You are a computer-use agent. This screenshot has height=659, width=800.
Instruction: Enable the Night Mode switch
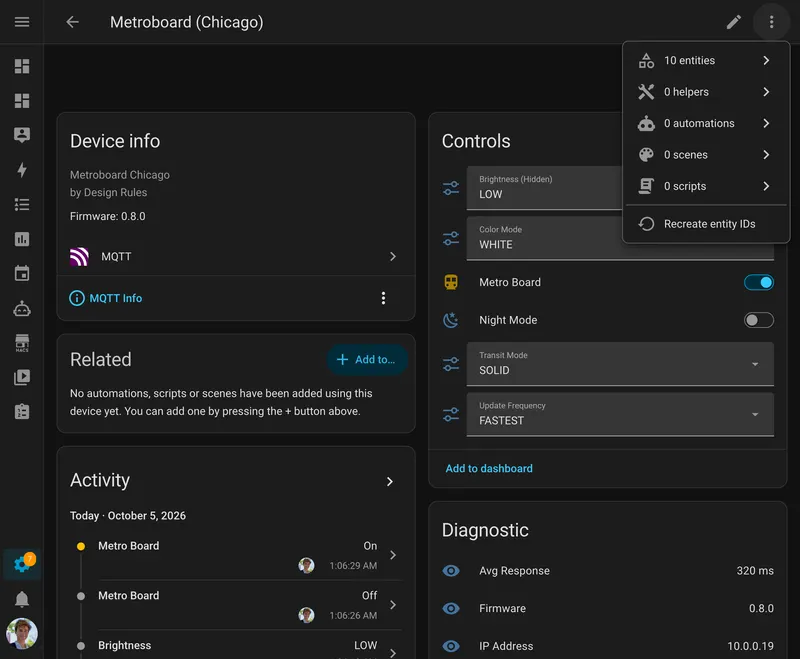759,320
